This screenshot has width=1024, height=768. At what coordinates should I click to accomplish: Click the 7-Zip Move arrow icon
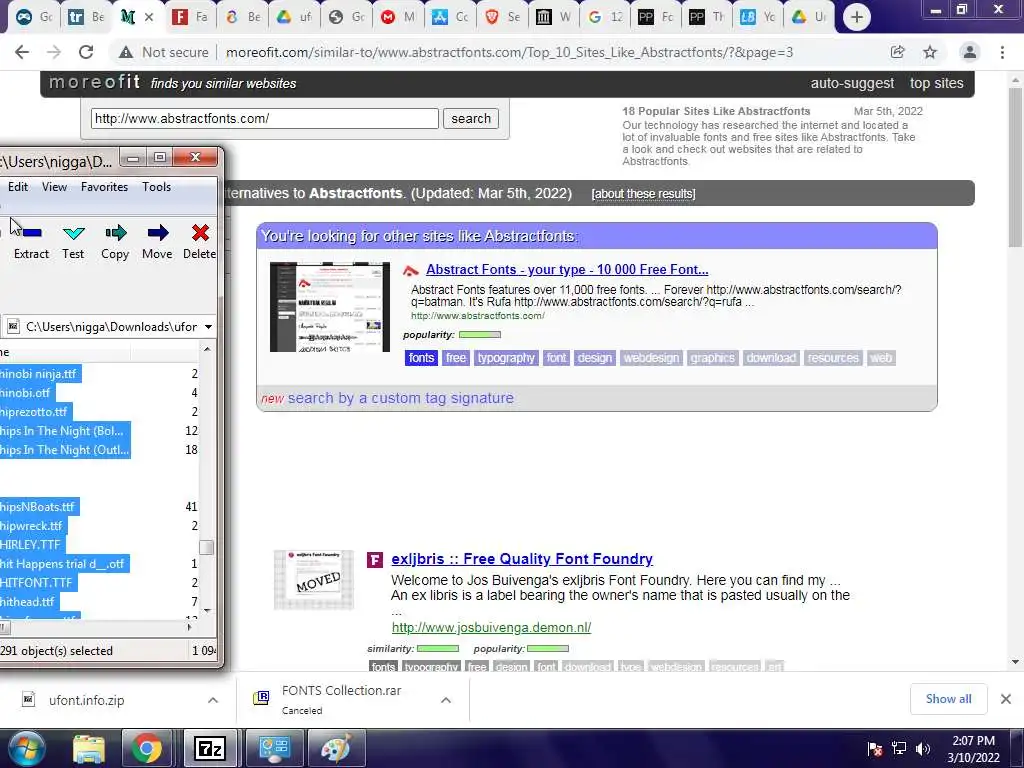point(157,232)
